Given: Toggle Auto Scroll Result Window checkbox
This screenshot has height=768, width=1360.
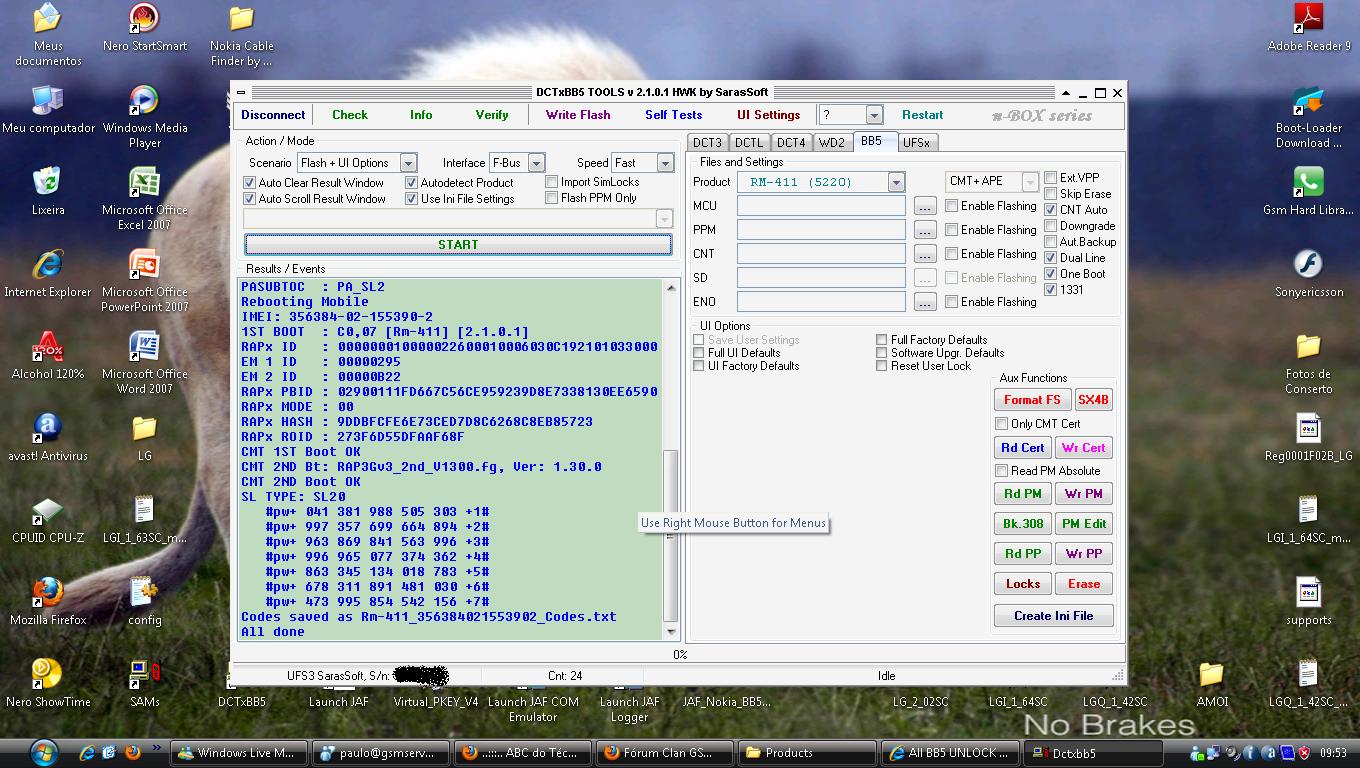Looking at the screenshot, I should (250, 199).
